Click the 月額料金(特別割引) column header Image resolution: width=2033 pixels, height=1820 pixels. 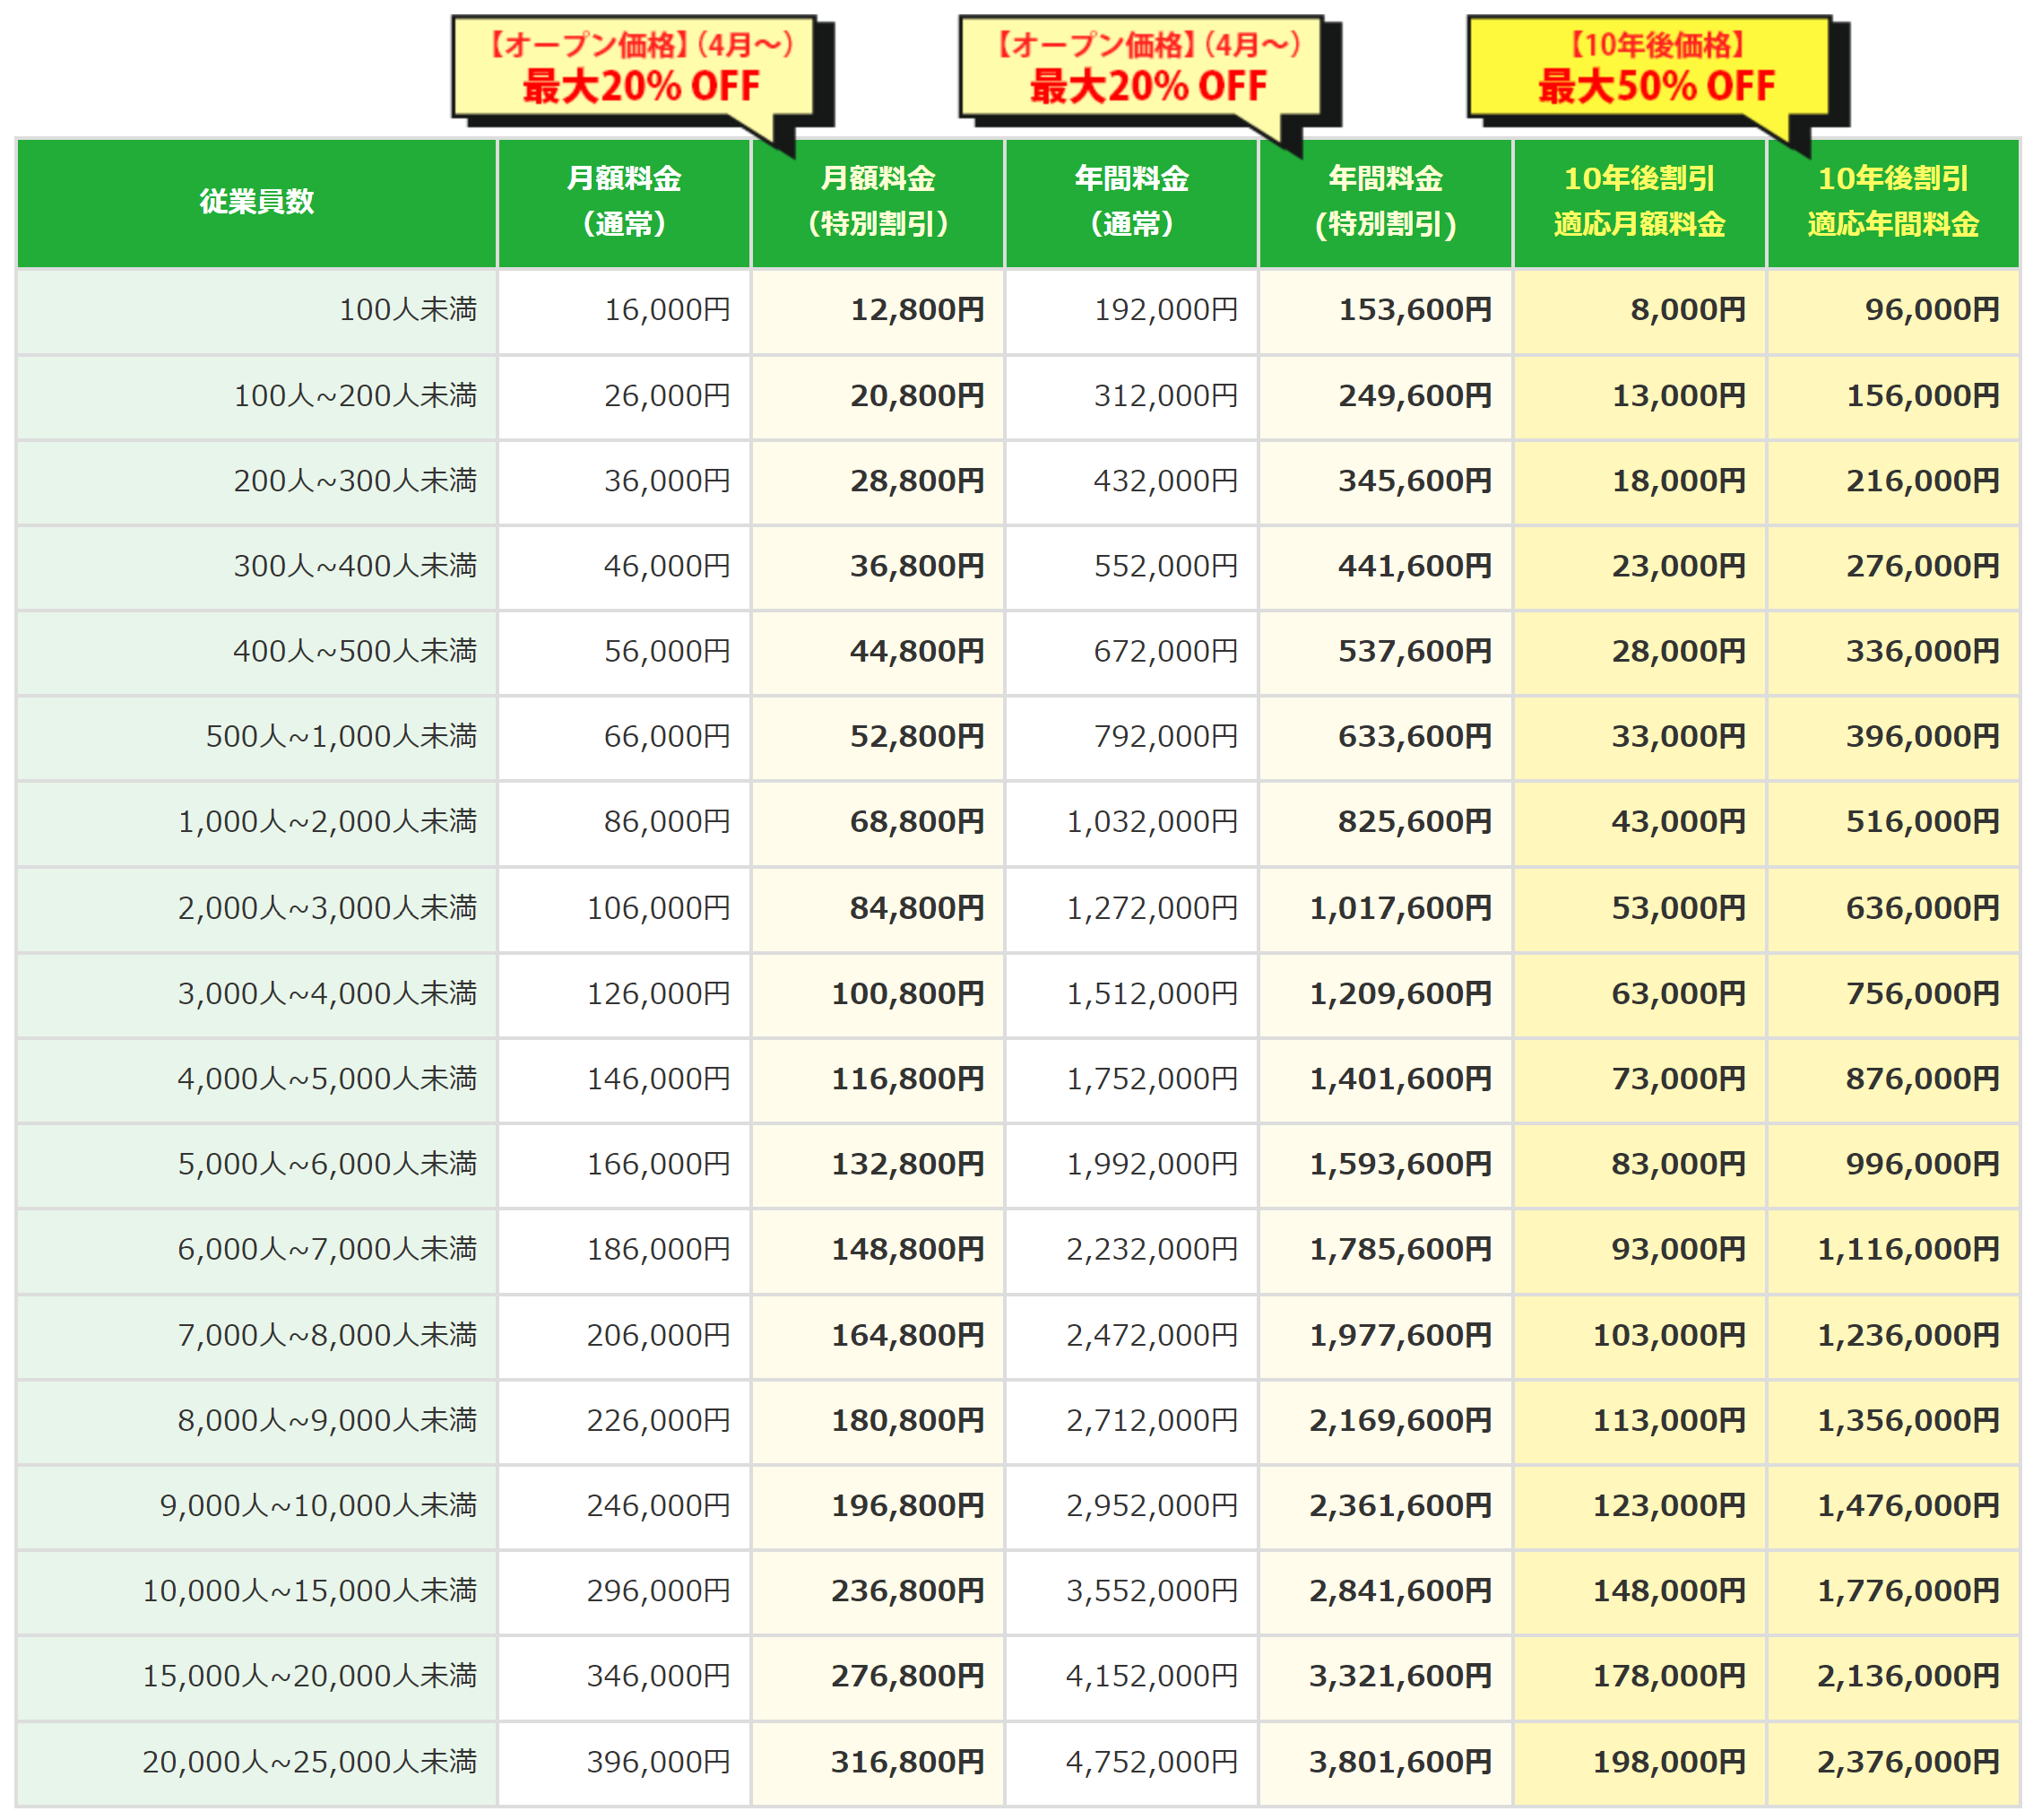(877, 202)
